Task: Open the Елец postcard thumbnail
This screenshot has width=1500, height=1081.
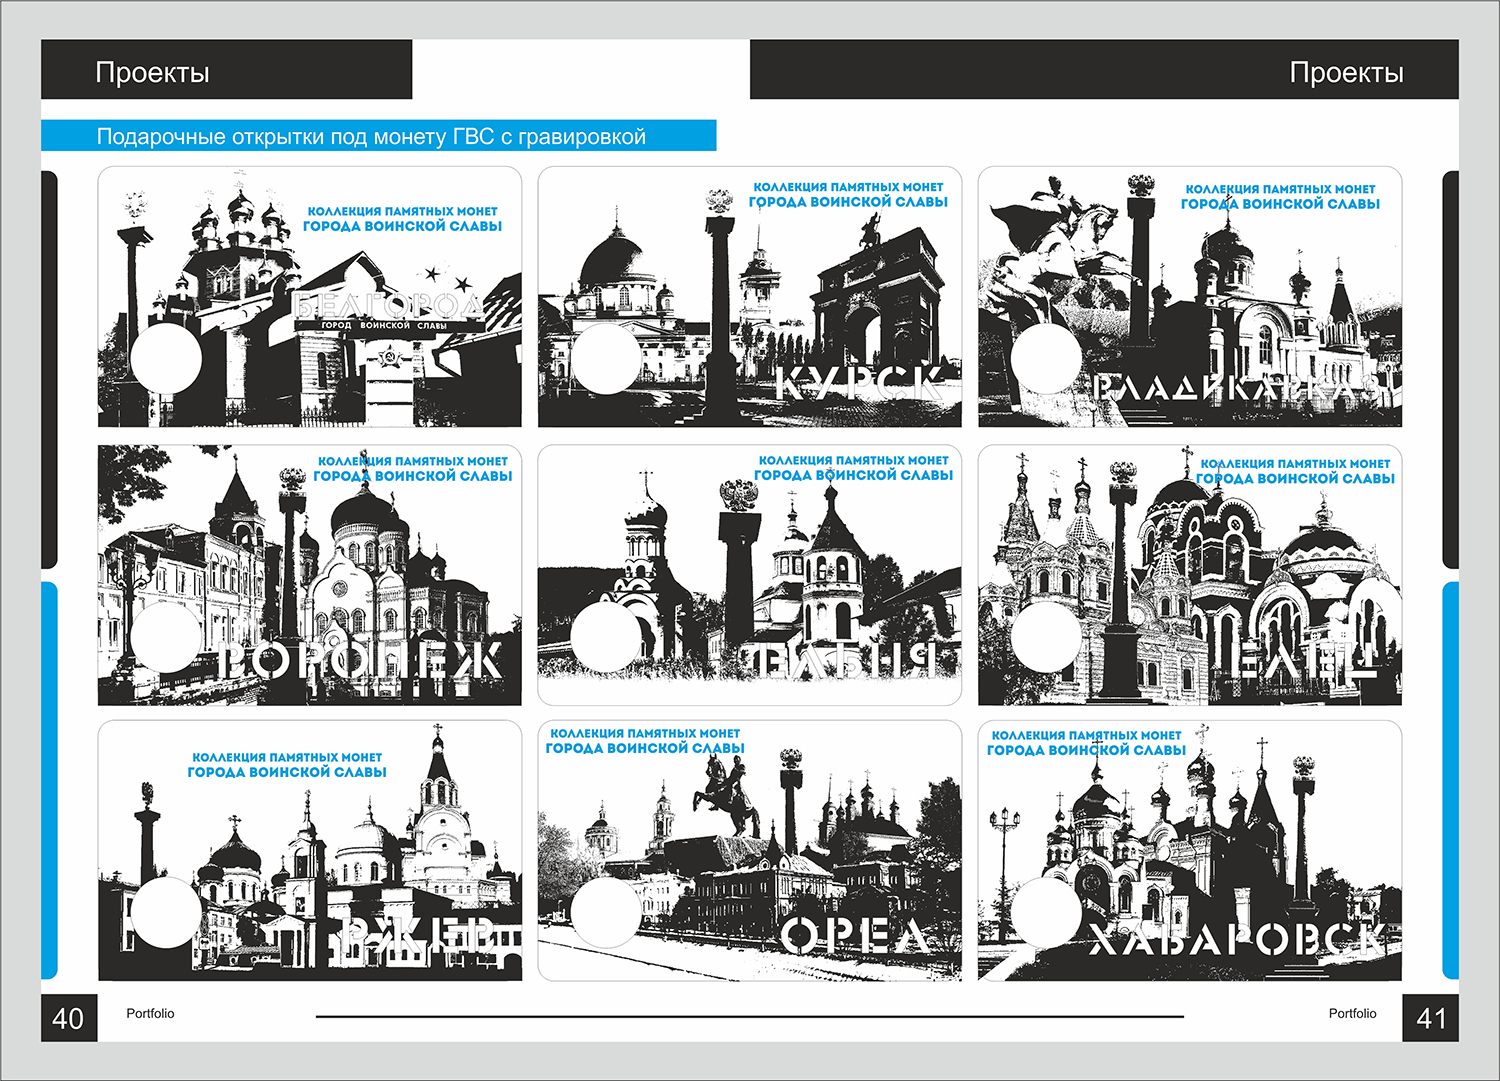Action: pos(1190,575)
